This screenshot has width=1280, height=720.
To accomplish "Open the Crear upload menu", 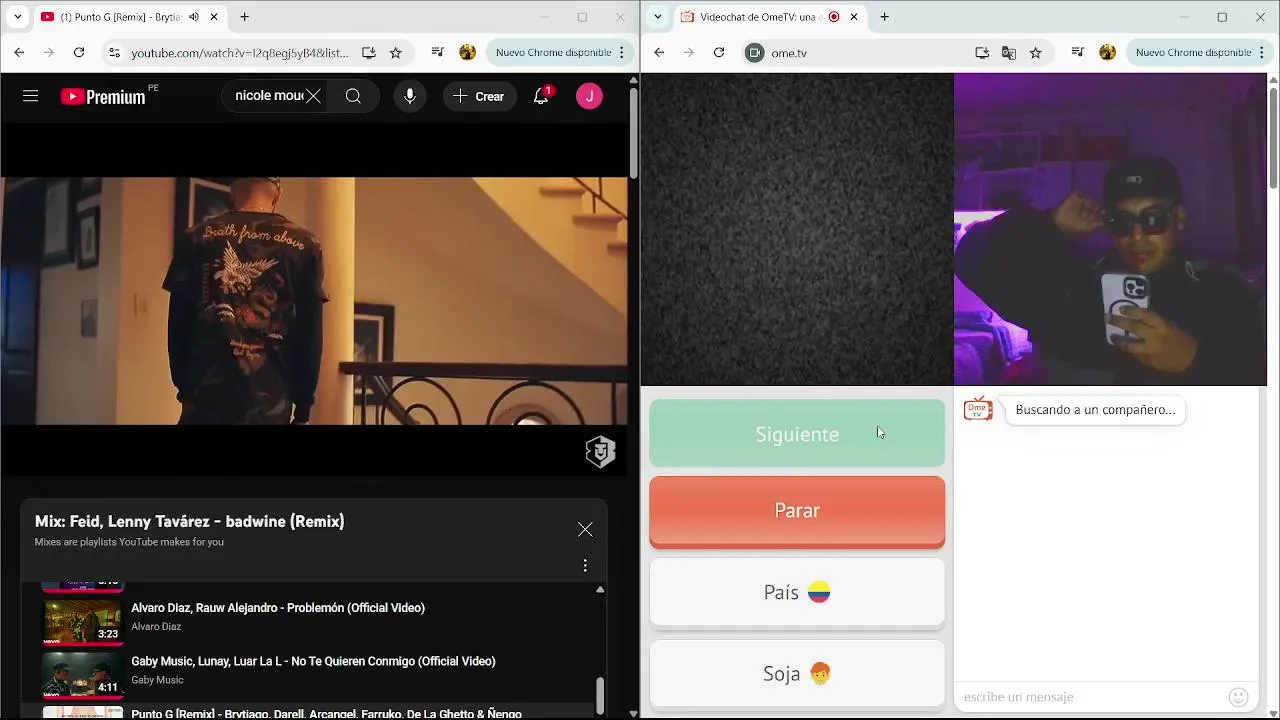I will 479,96.
